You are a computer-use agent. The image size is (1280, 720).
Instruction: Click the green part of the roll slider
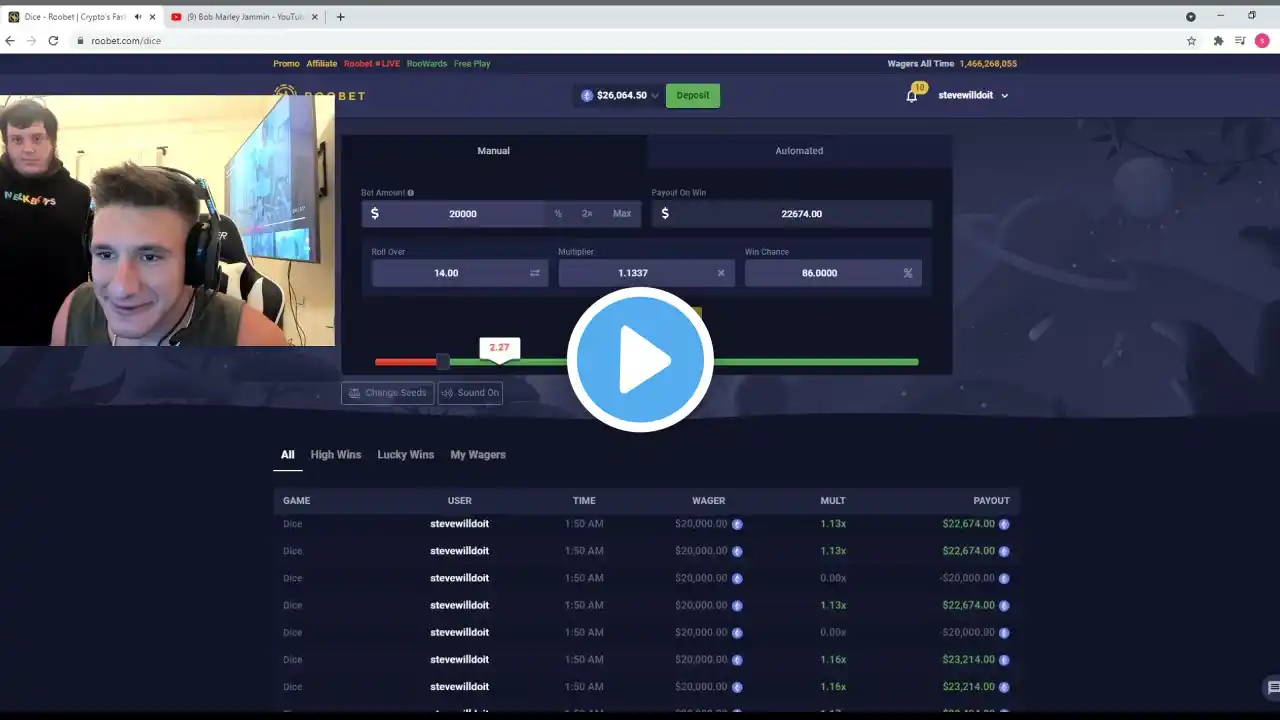tap(683, 362)
